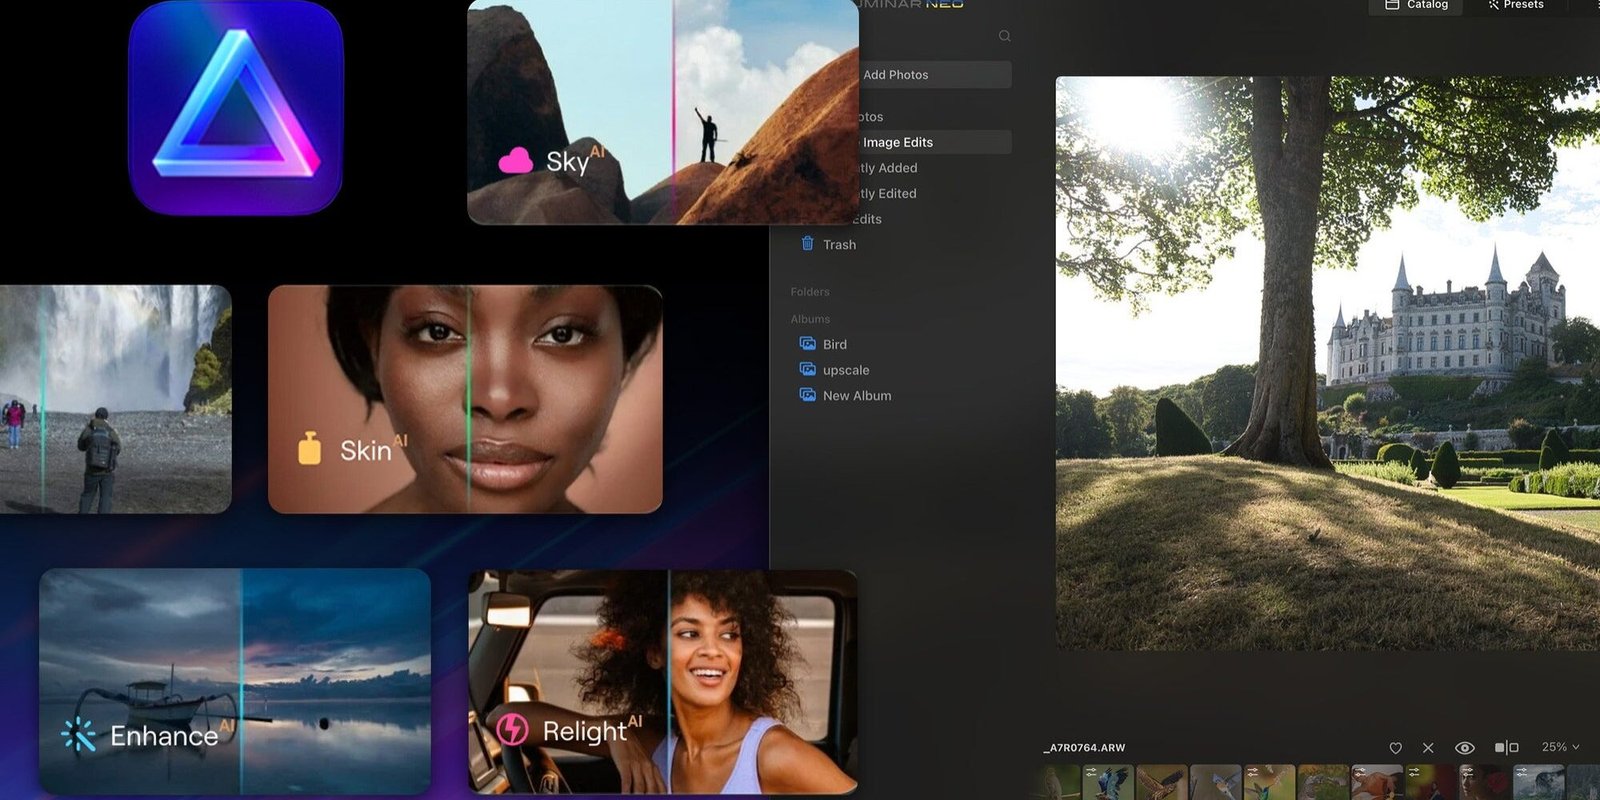
Task: Expand the Albums section in the sidebar
Action: click(810, 319)
